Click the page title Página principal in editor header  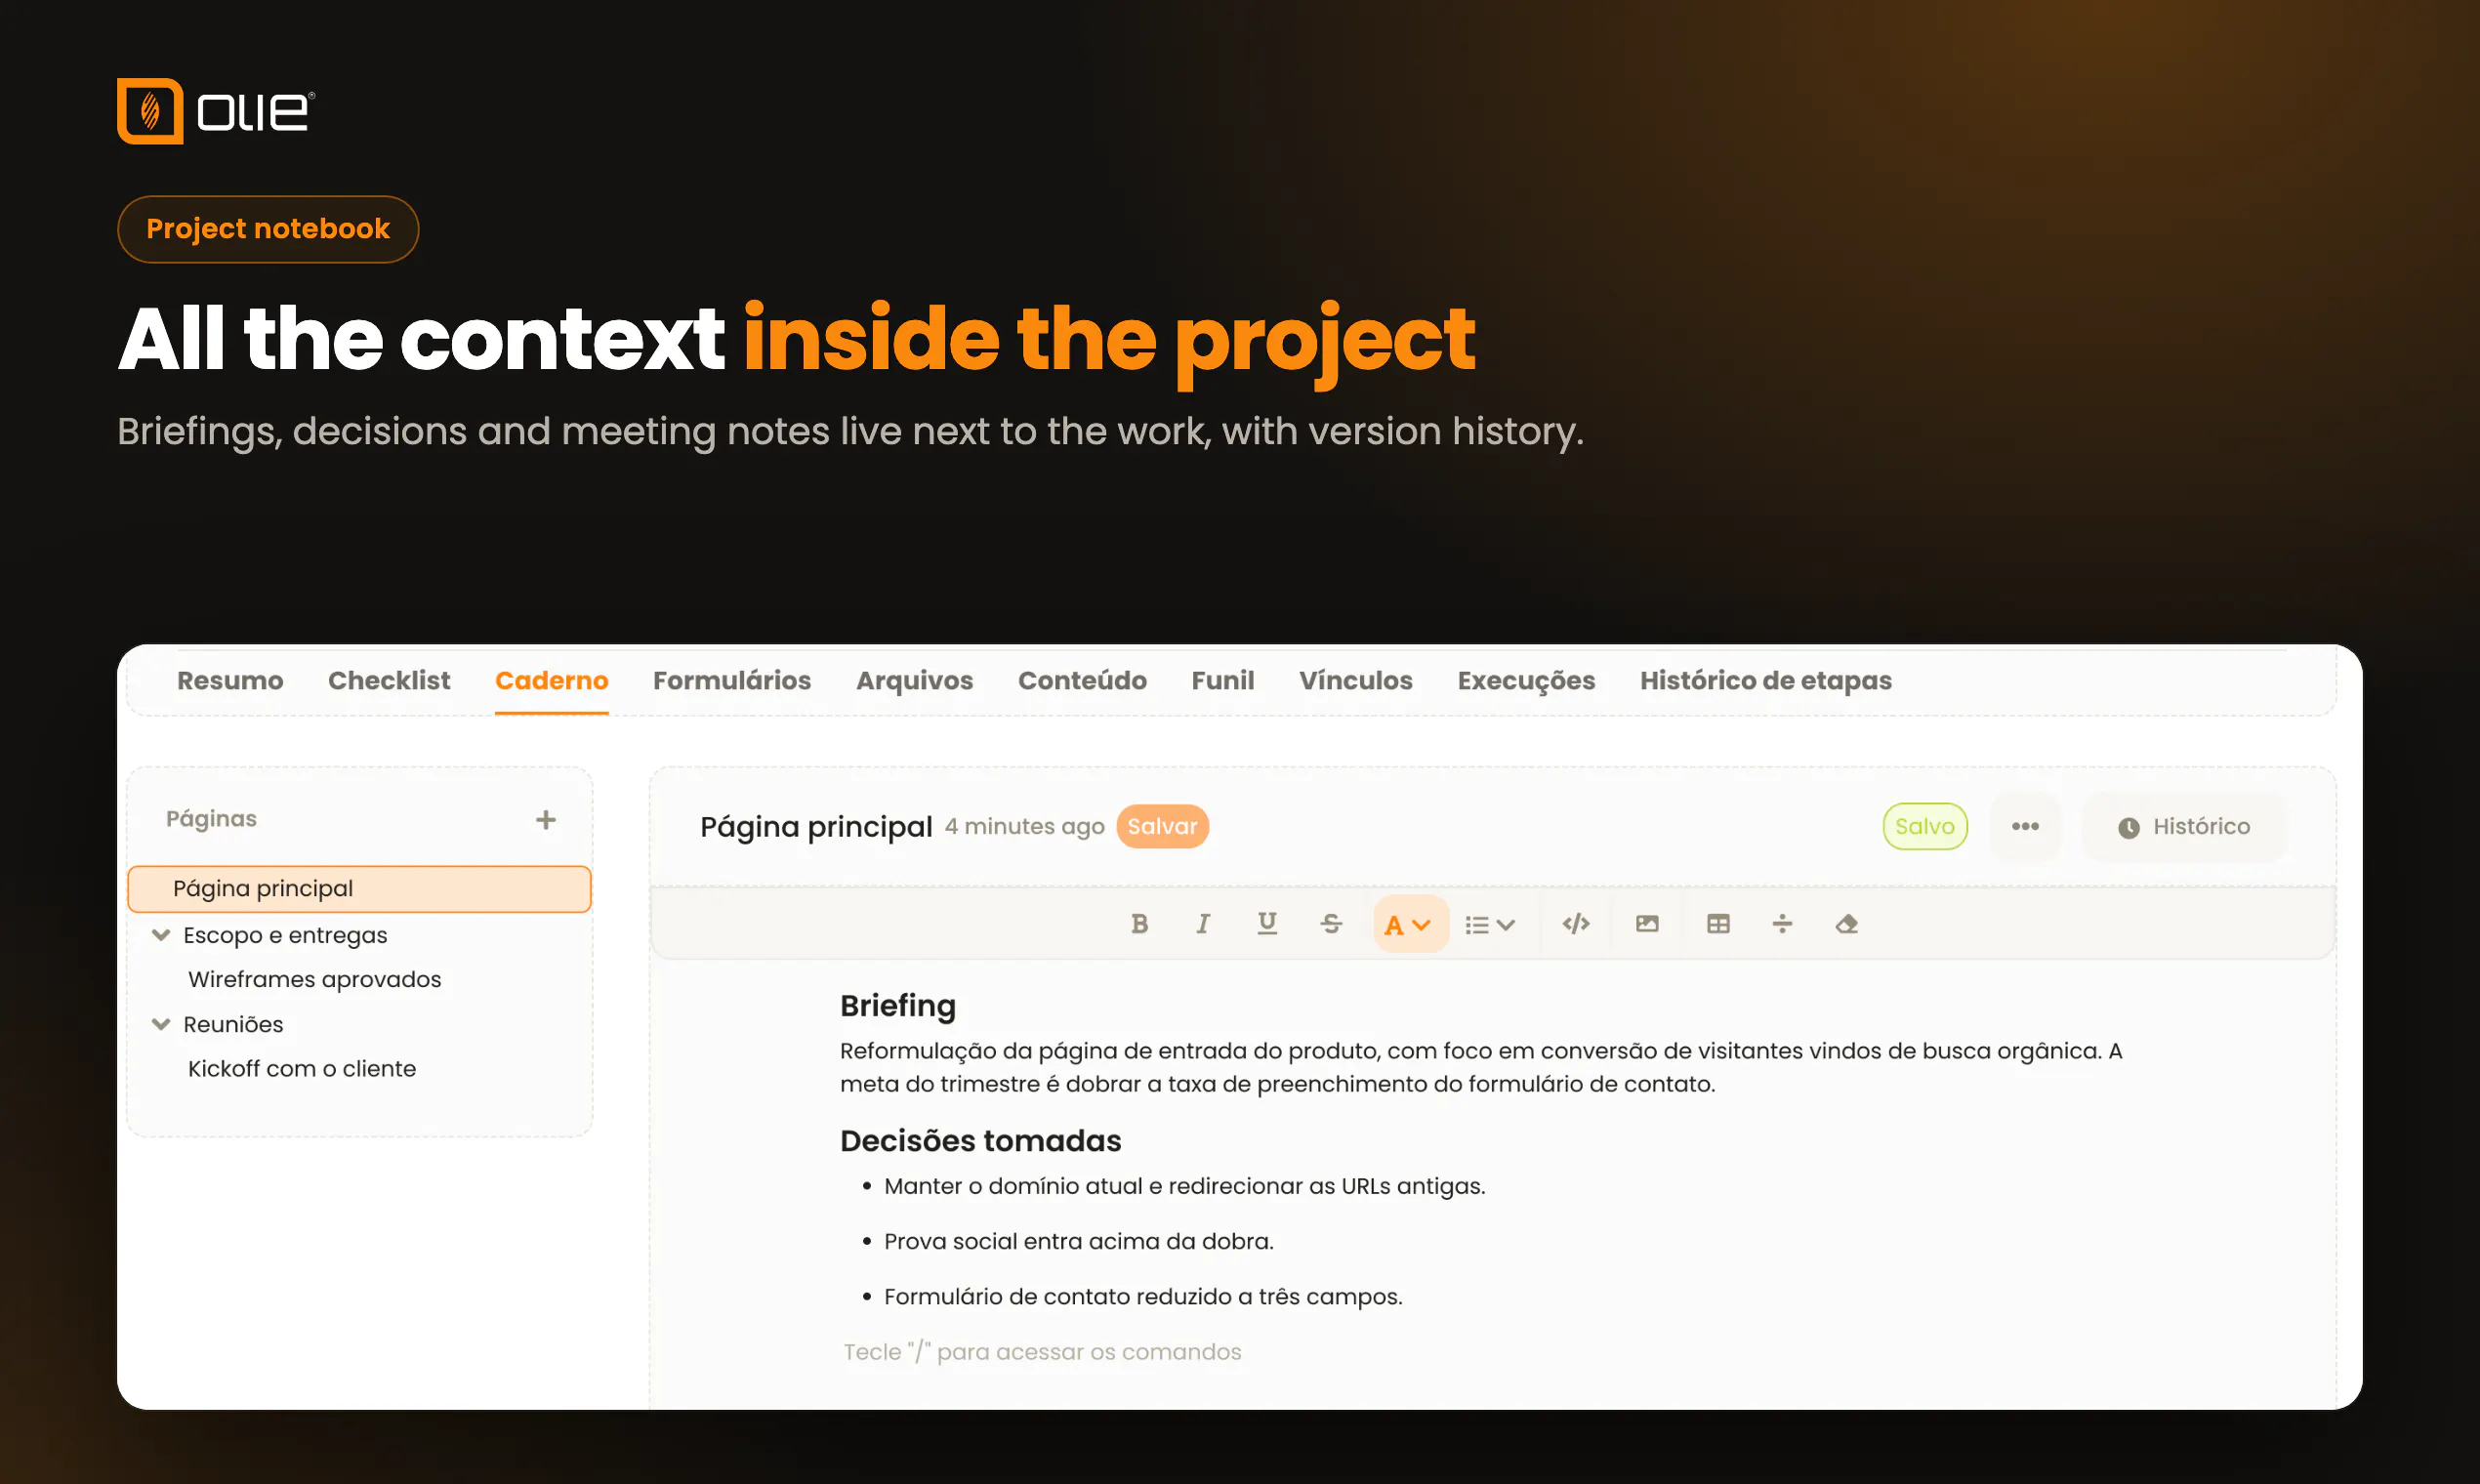(816, 827)
